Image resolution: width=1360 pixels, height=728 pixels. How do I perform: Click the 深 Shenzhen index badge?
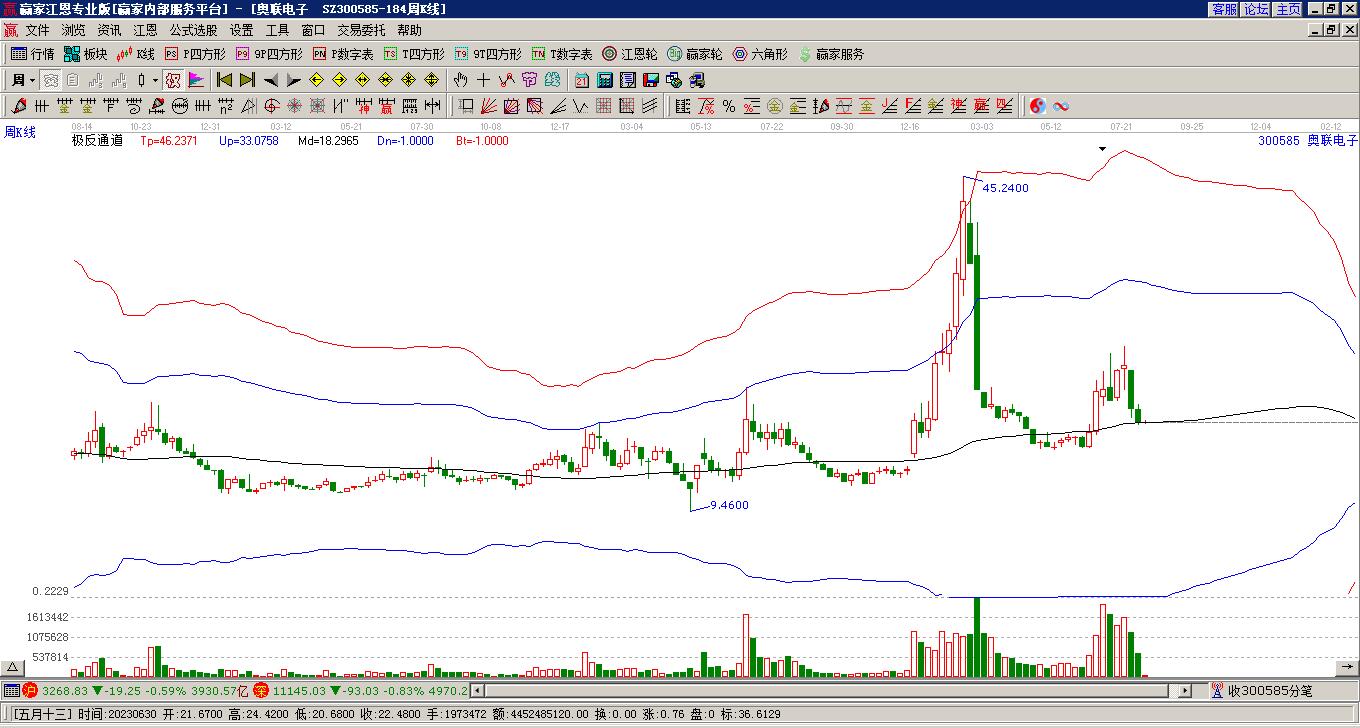coord(261,690)
